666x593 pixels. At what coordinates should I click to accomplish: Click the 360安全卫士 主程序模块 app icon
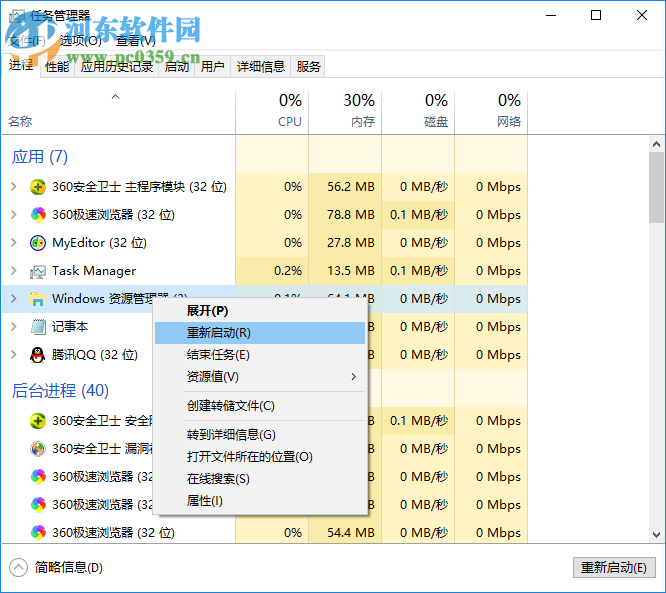[38, 187]
